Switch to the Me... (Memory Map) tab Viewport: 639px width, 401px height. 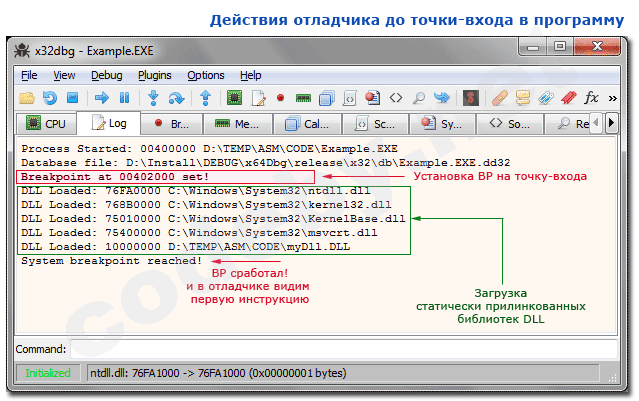[238, 123]
